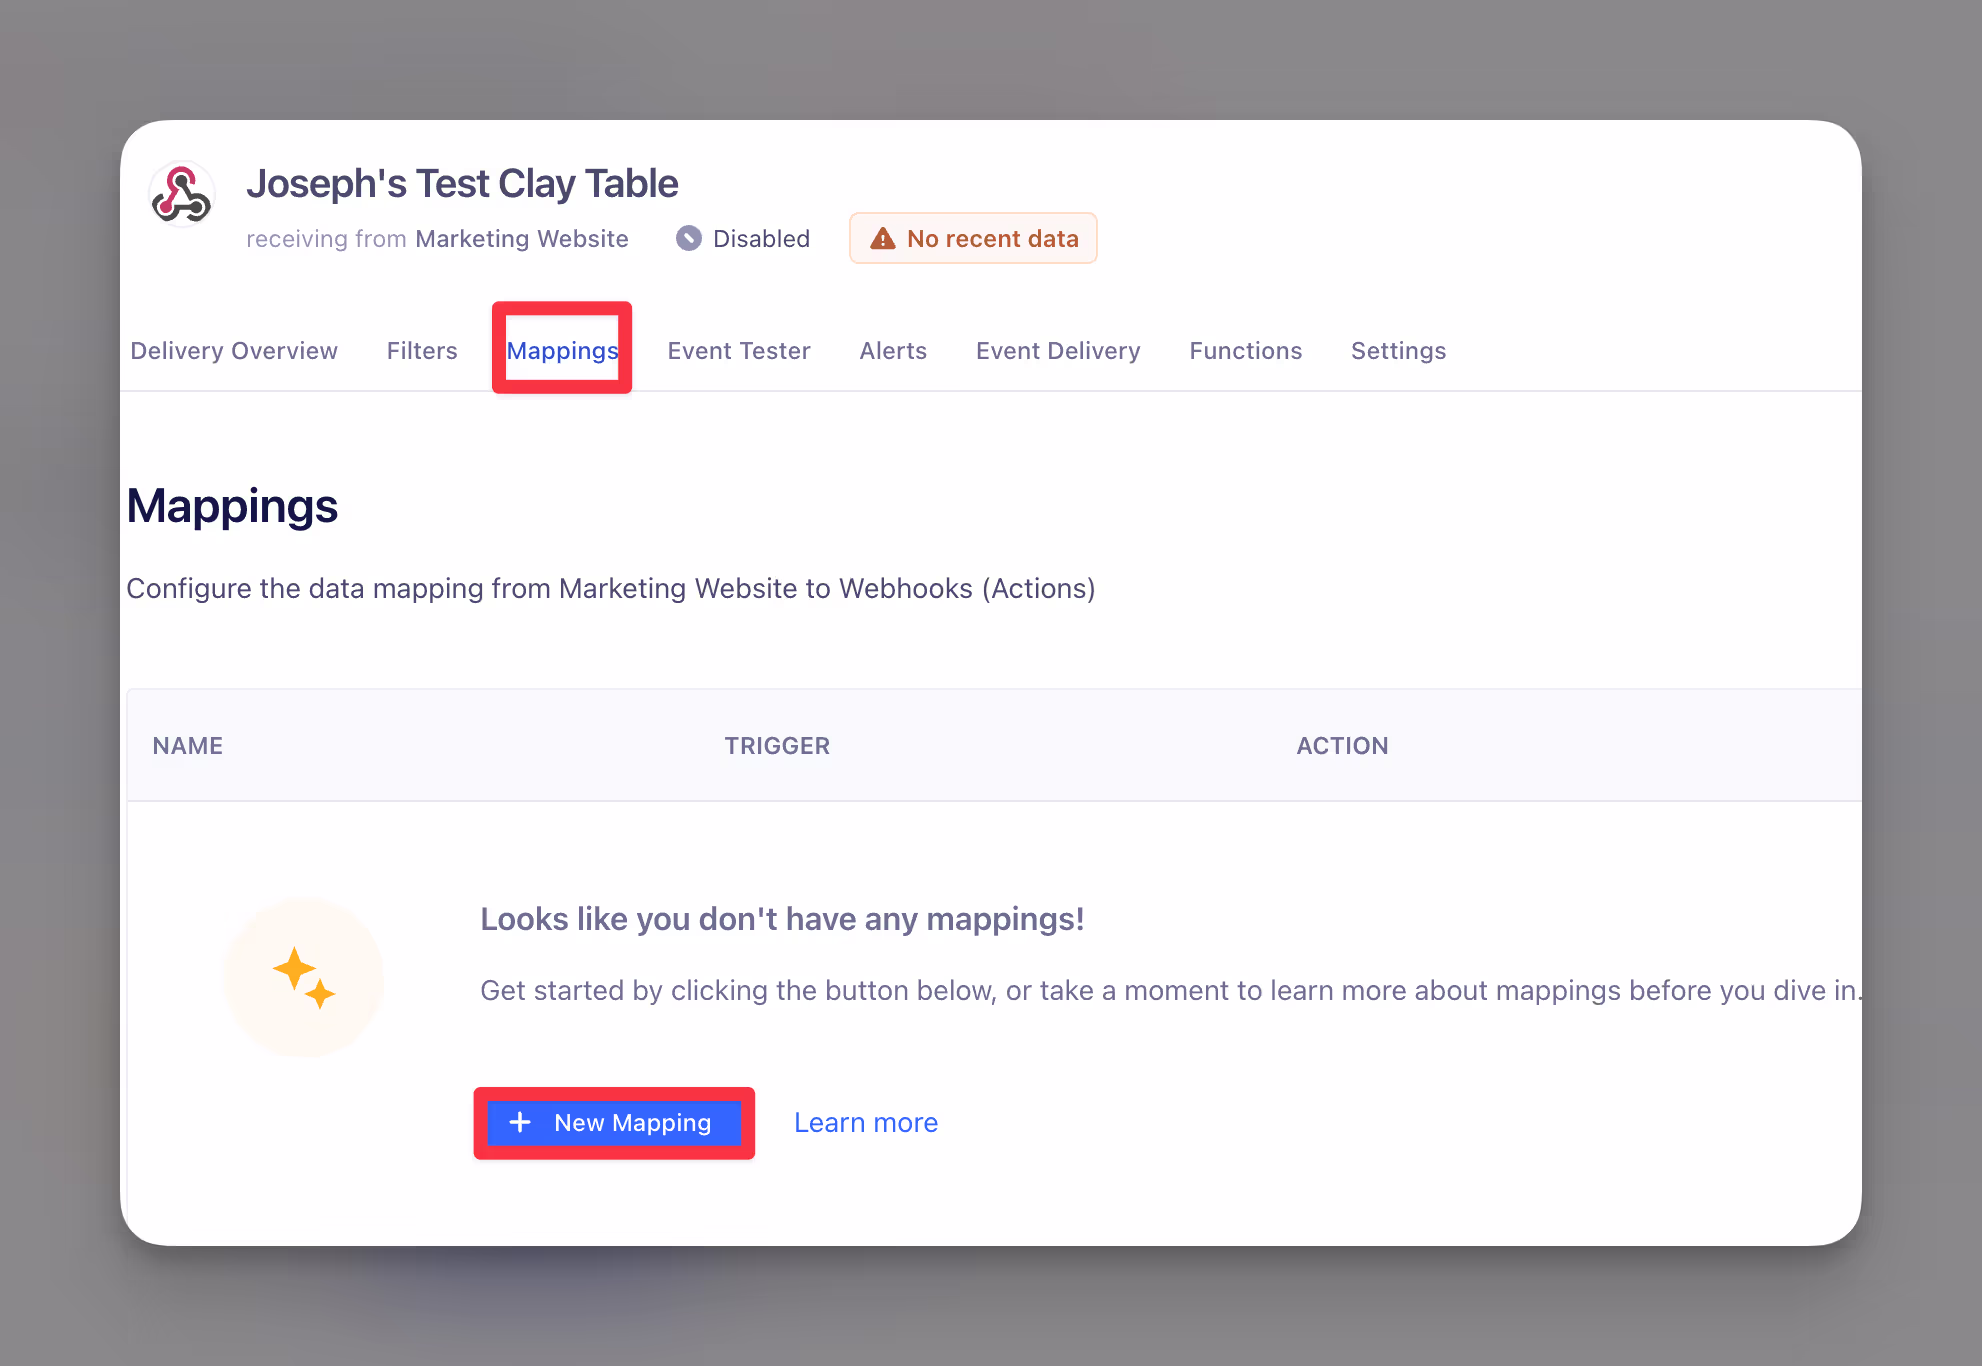Image resolution: width=1982 pixels, height=1366 pixels.
Task: Create a New Mapping
Action: coord(614,1123)
